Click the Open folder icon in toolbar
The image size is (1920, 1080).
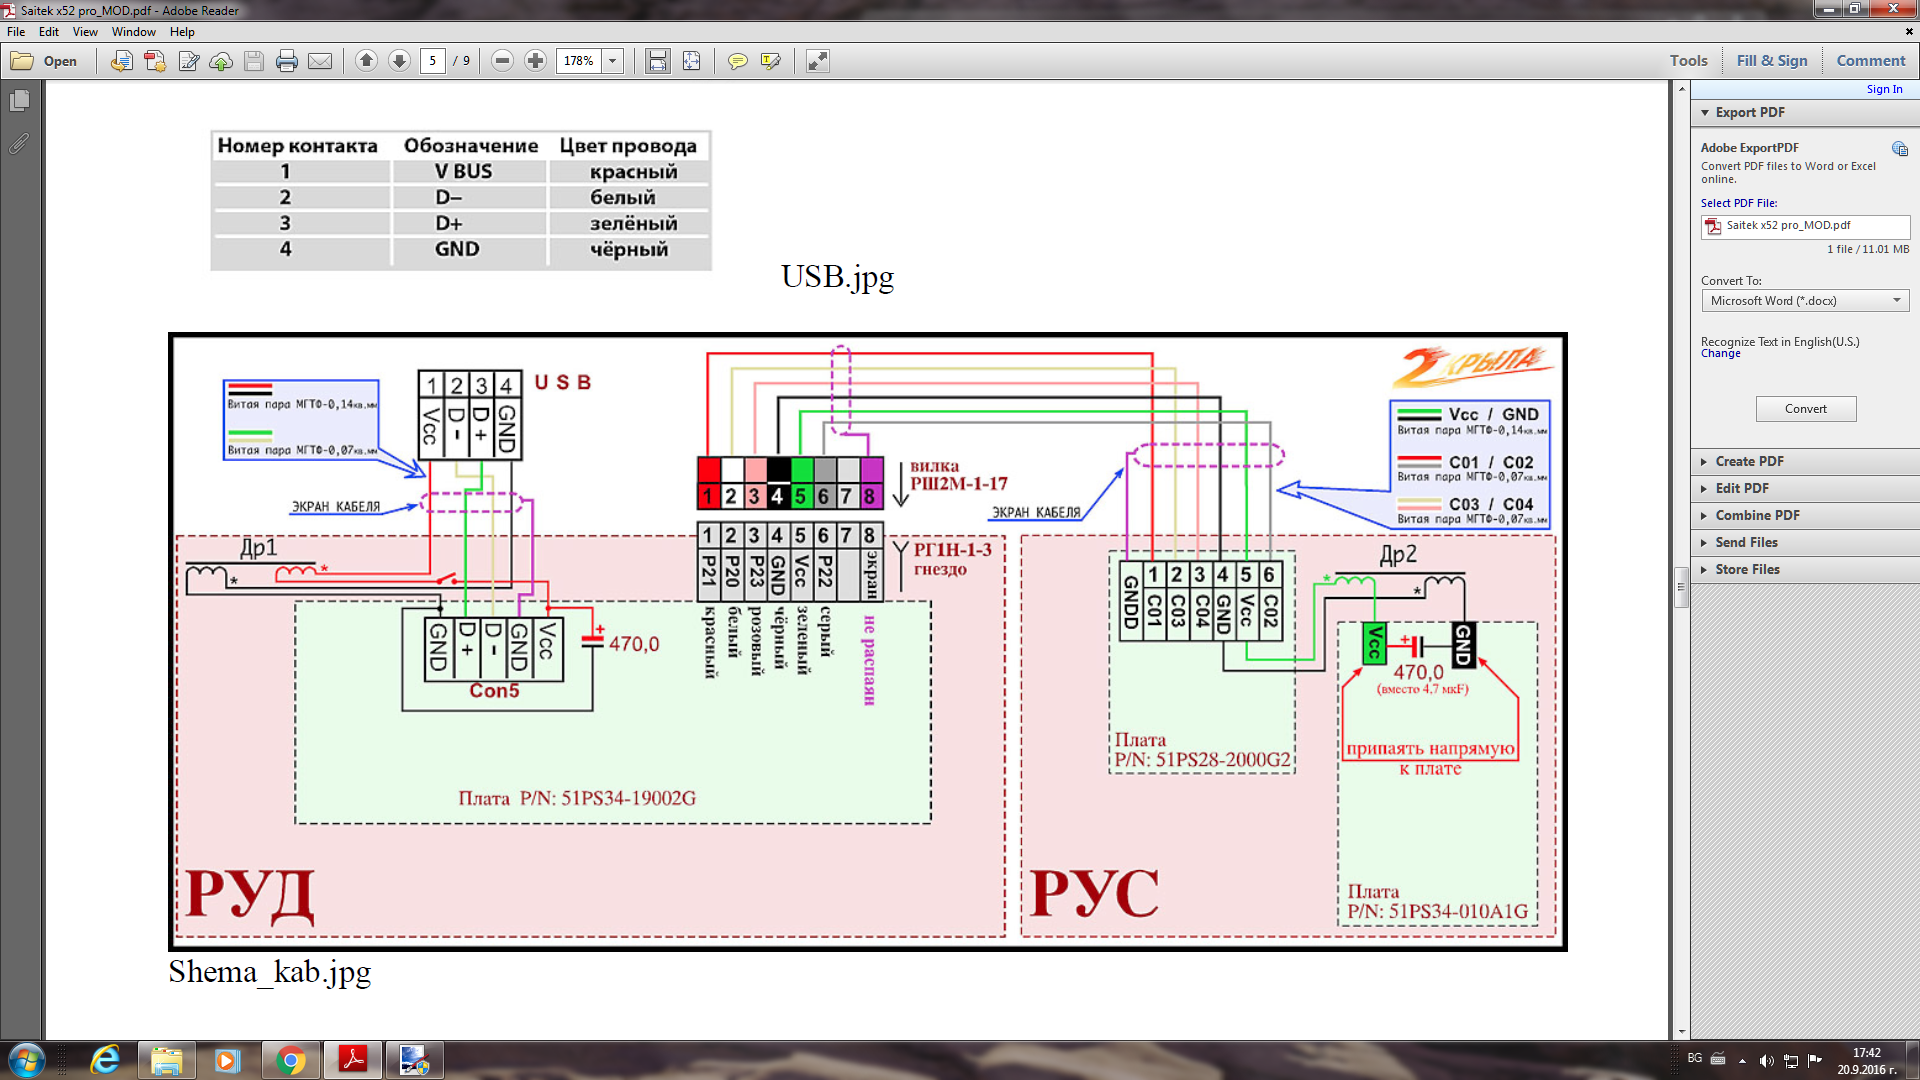point(22,61)
